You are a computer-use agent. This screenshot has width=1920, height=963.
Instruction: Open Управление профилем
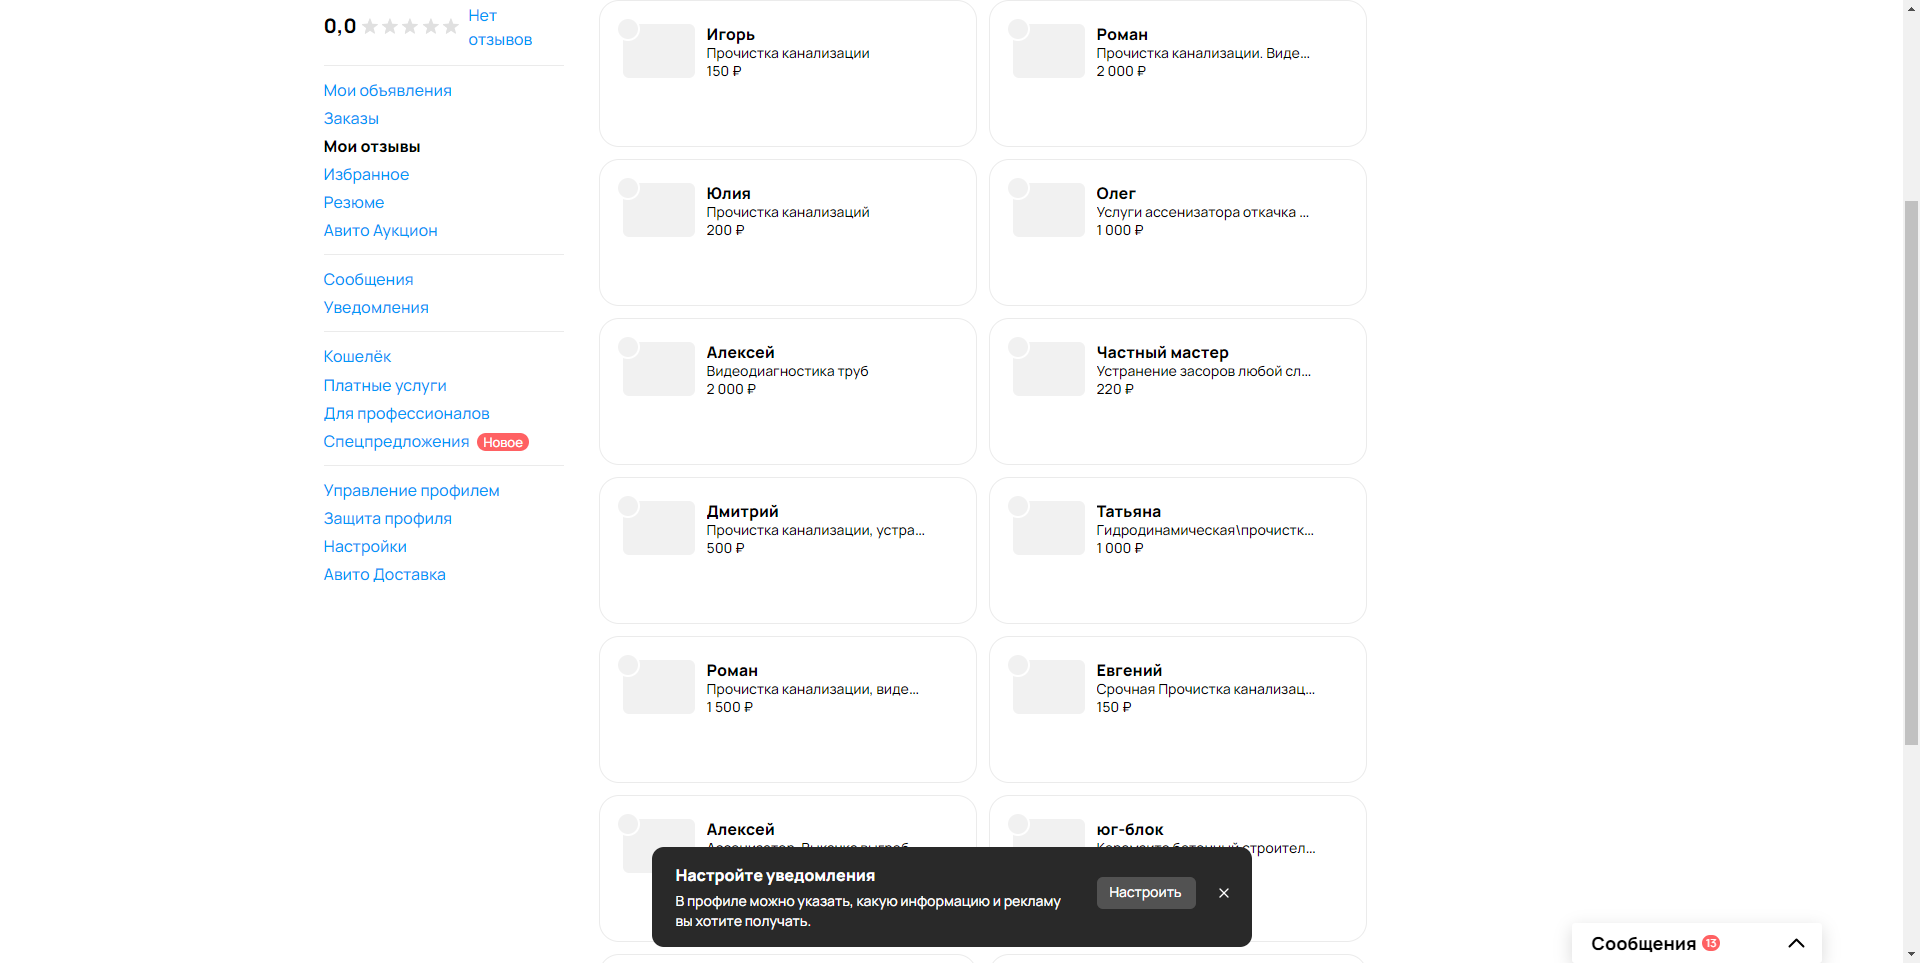[x=412, y=491]
